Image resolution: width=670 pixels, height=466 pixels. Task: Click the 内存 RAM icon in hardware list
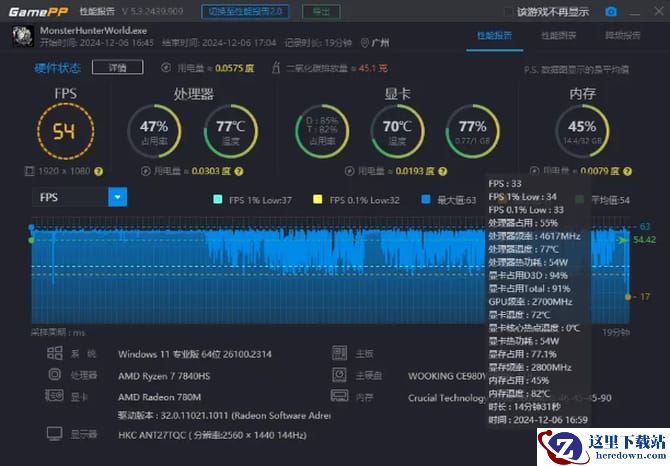click(339, 396)
